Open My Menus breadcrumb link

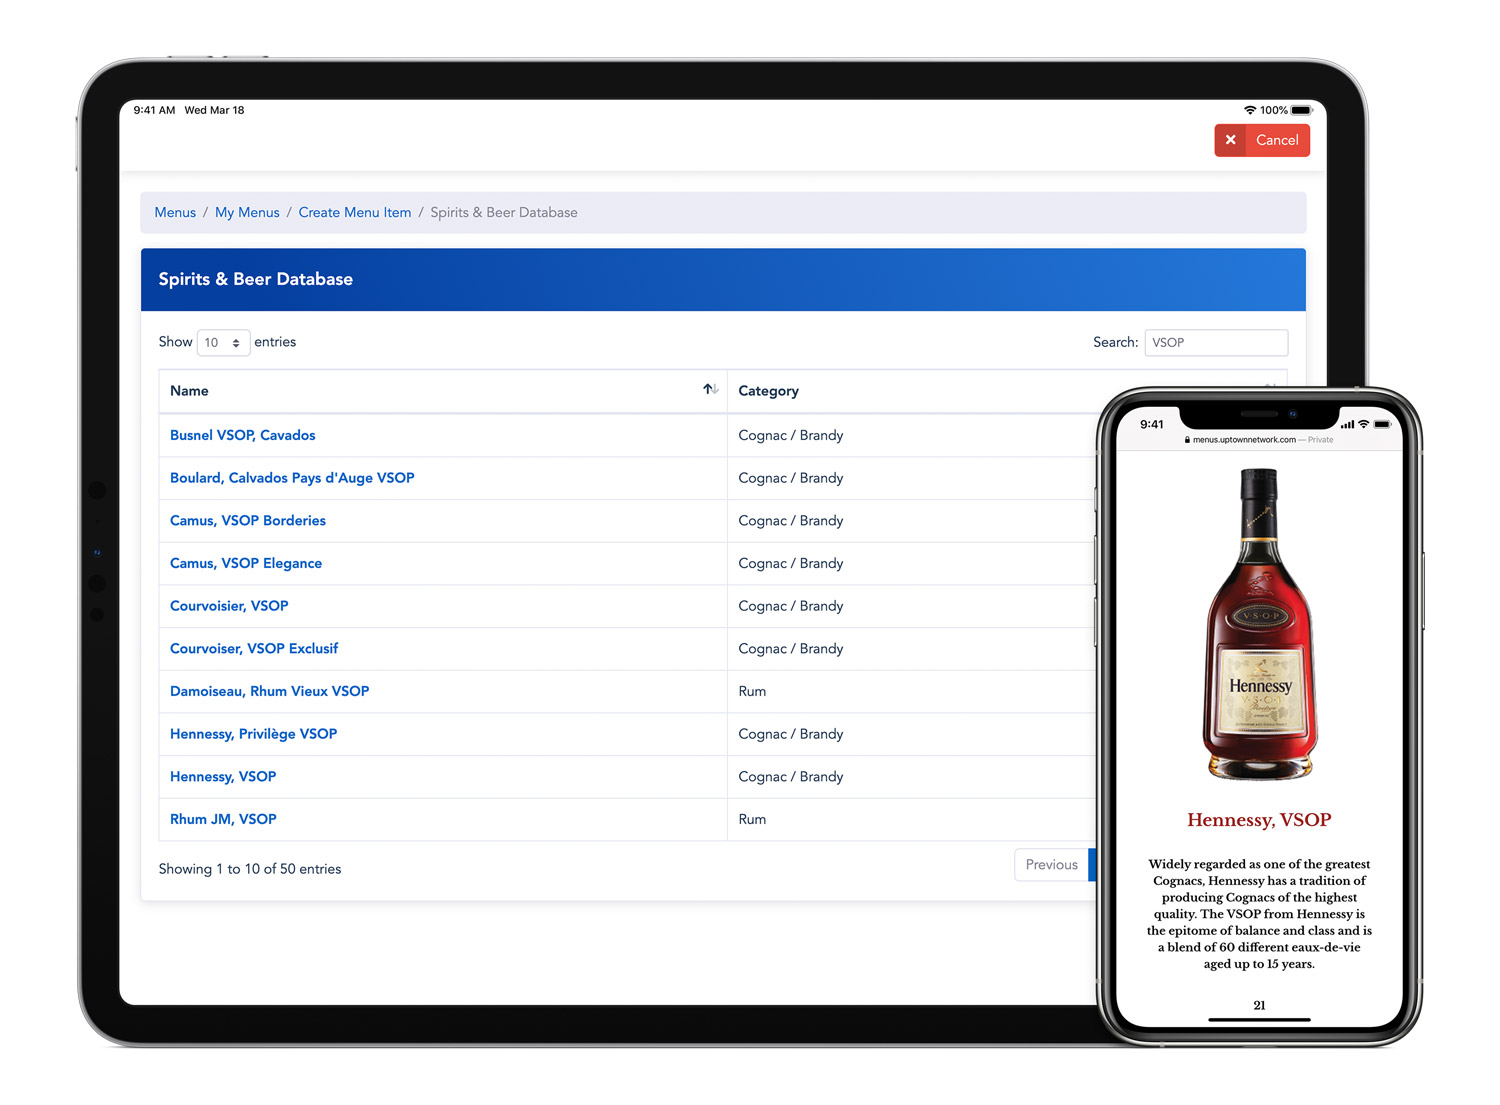pos(247,212)
